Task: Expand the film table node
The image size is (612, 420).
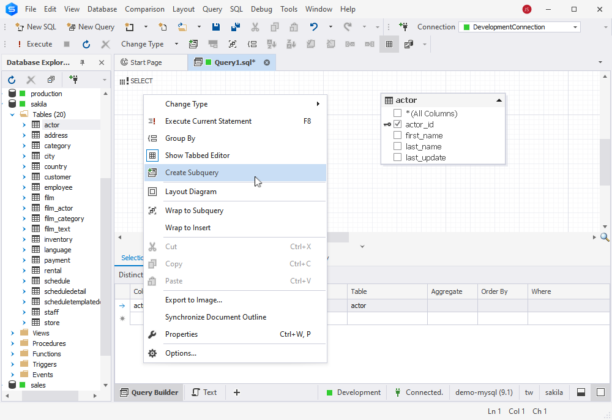Action: click(24, 198)
